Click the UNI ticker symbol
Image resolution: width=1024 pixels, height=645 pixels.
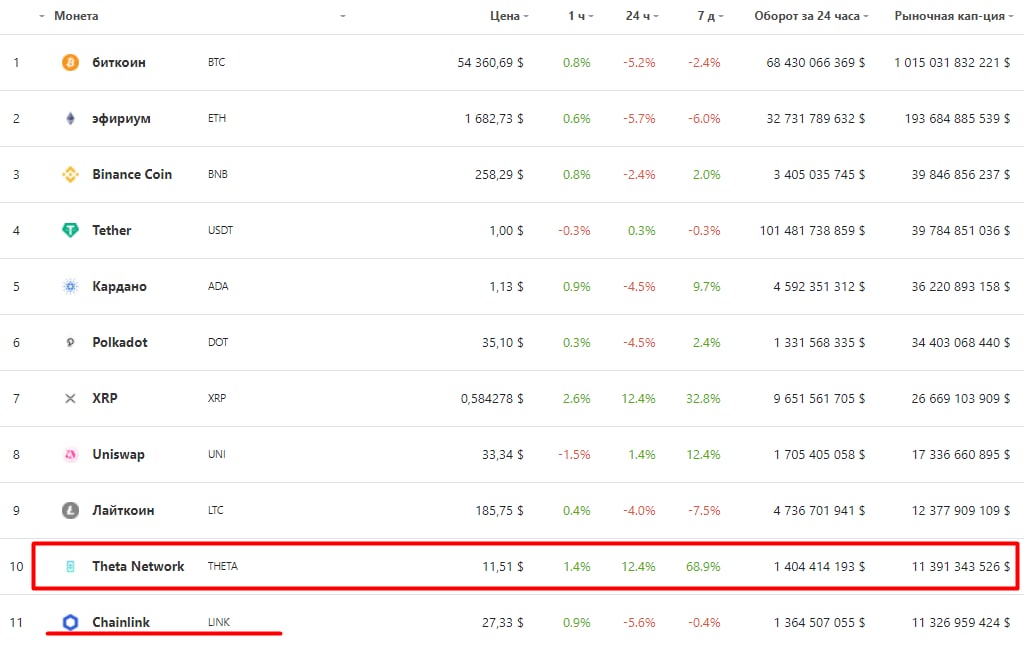(x=217, y=454)
